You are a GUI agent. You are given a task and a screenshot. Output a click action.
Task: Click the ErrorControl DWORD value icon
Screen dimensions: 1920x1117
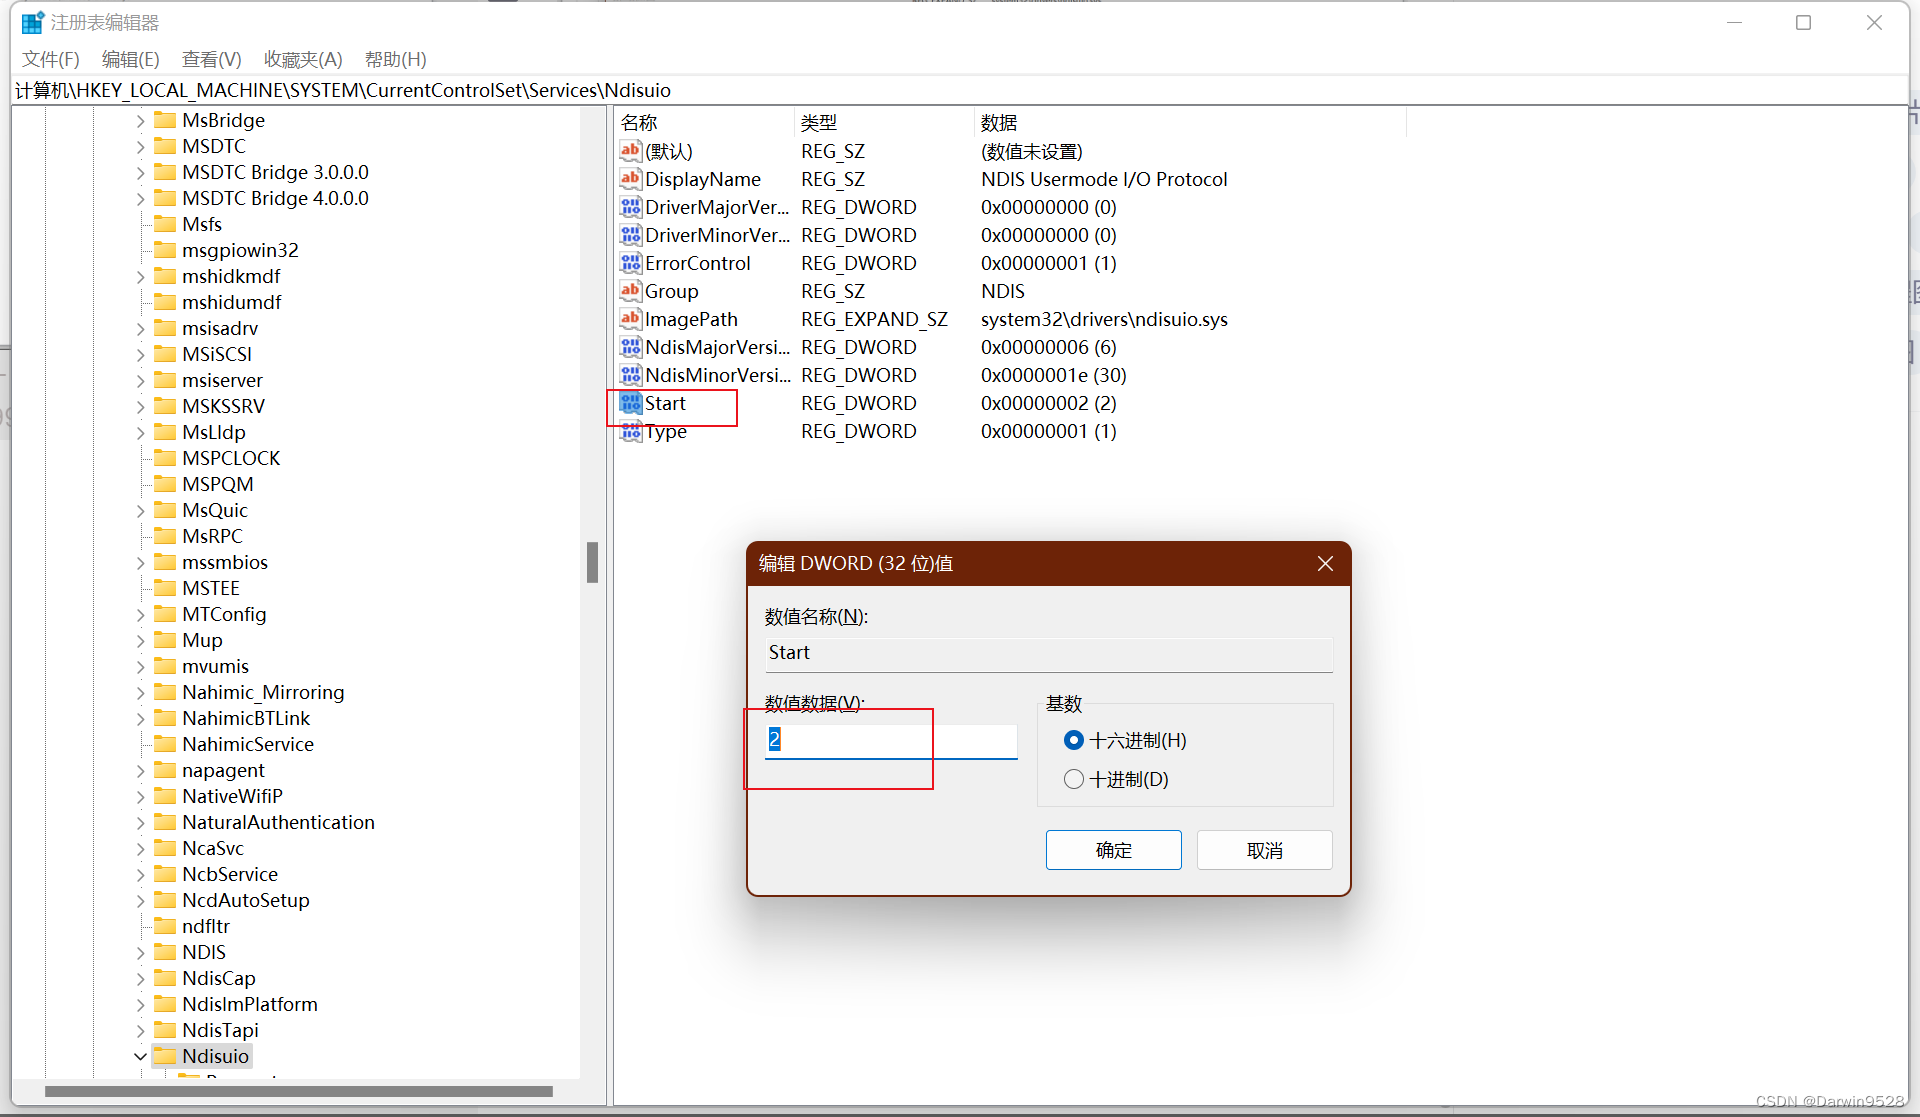630,263
